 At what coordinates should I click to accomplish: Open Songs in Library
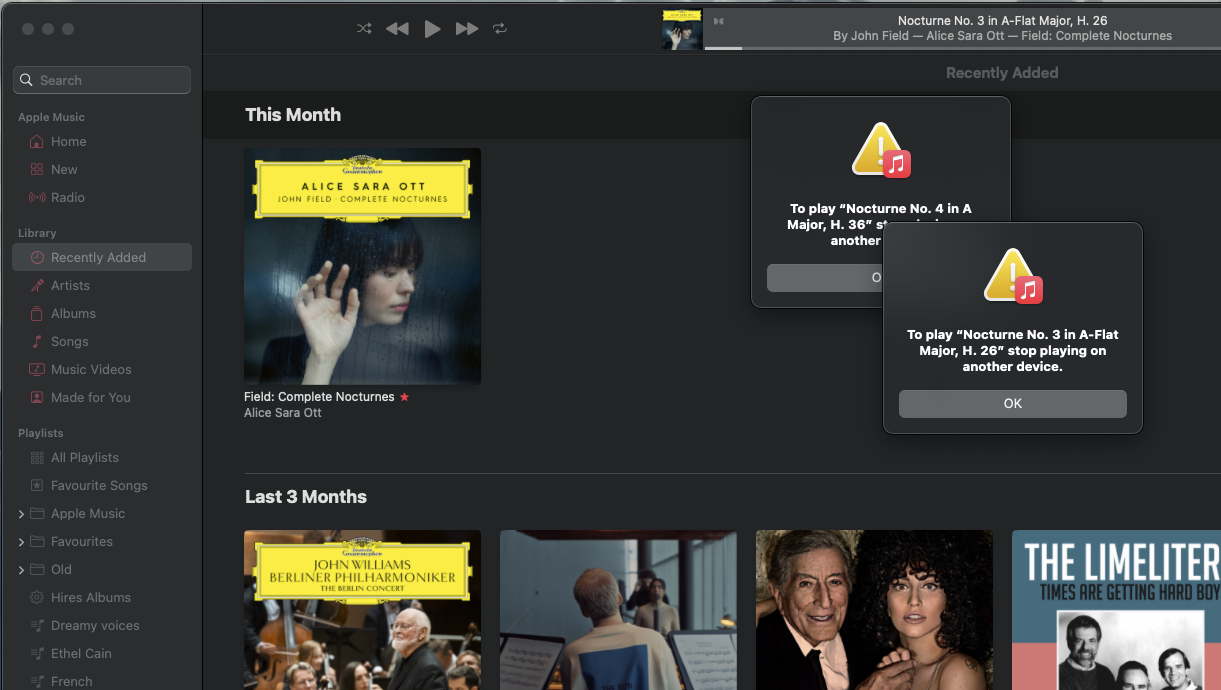click(x=102, y=342)
